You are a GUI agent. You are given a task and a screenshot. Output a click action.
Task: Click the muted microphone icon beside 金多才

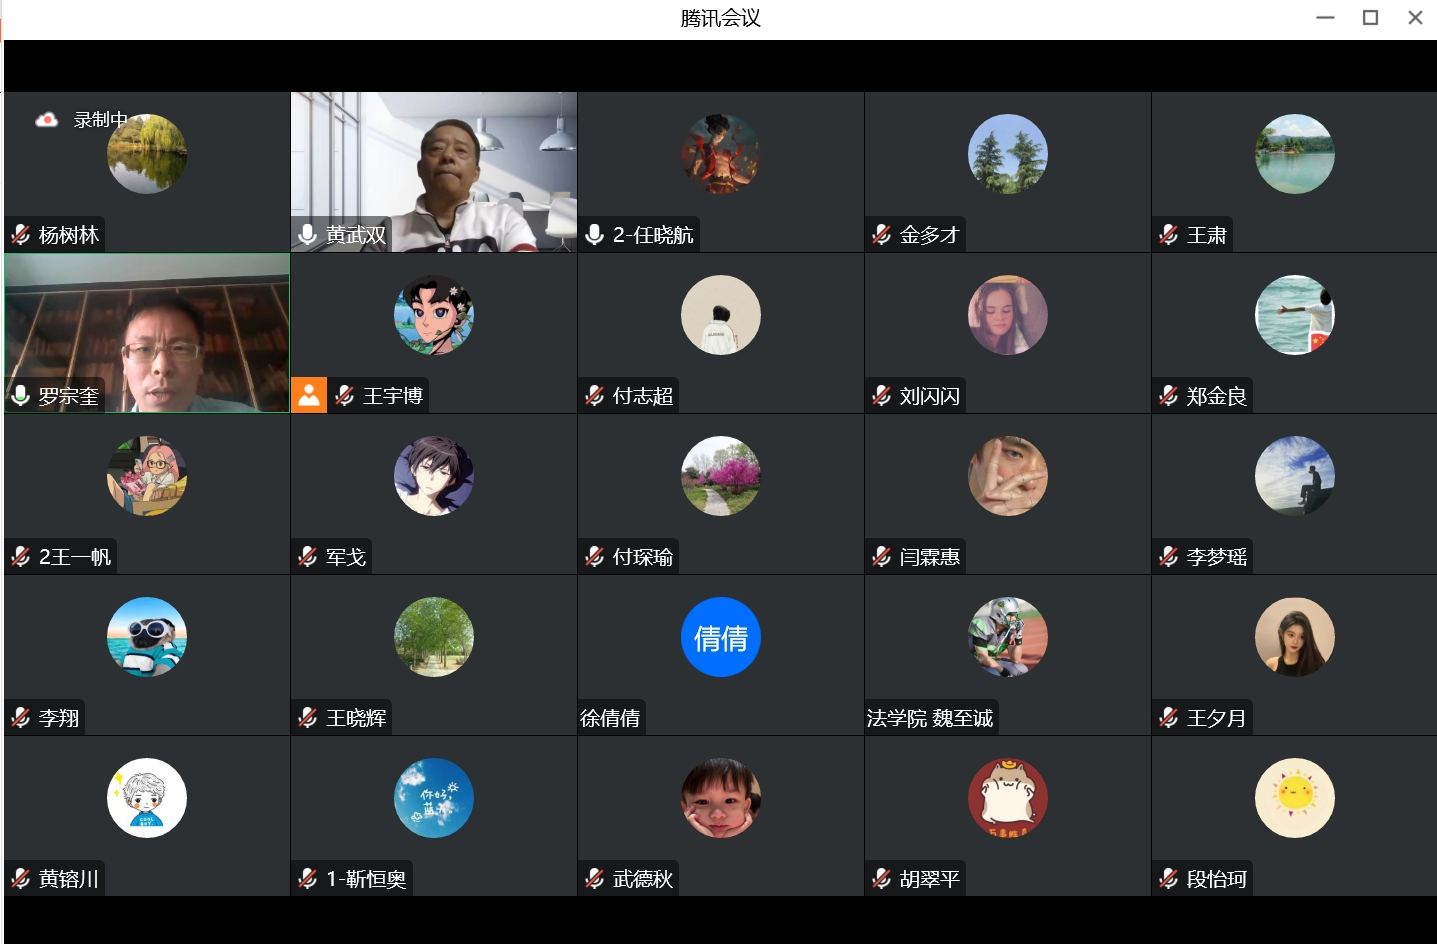pyautogui.click(x=882, y=235)
